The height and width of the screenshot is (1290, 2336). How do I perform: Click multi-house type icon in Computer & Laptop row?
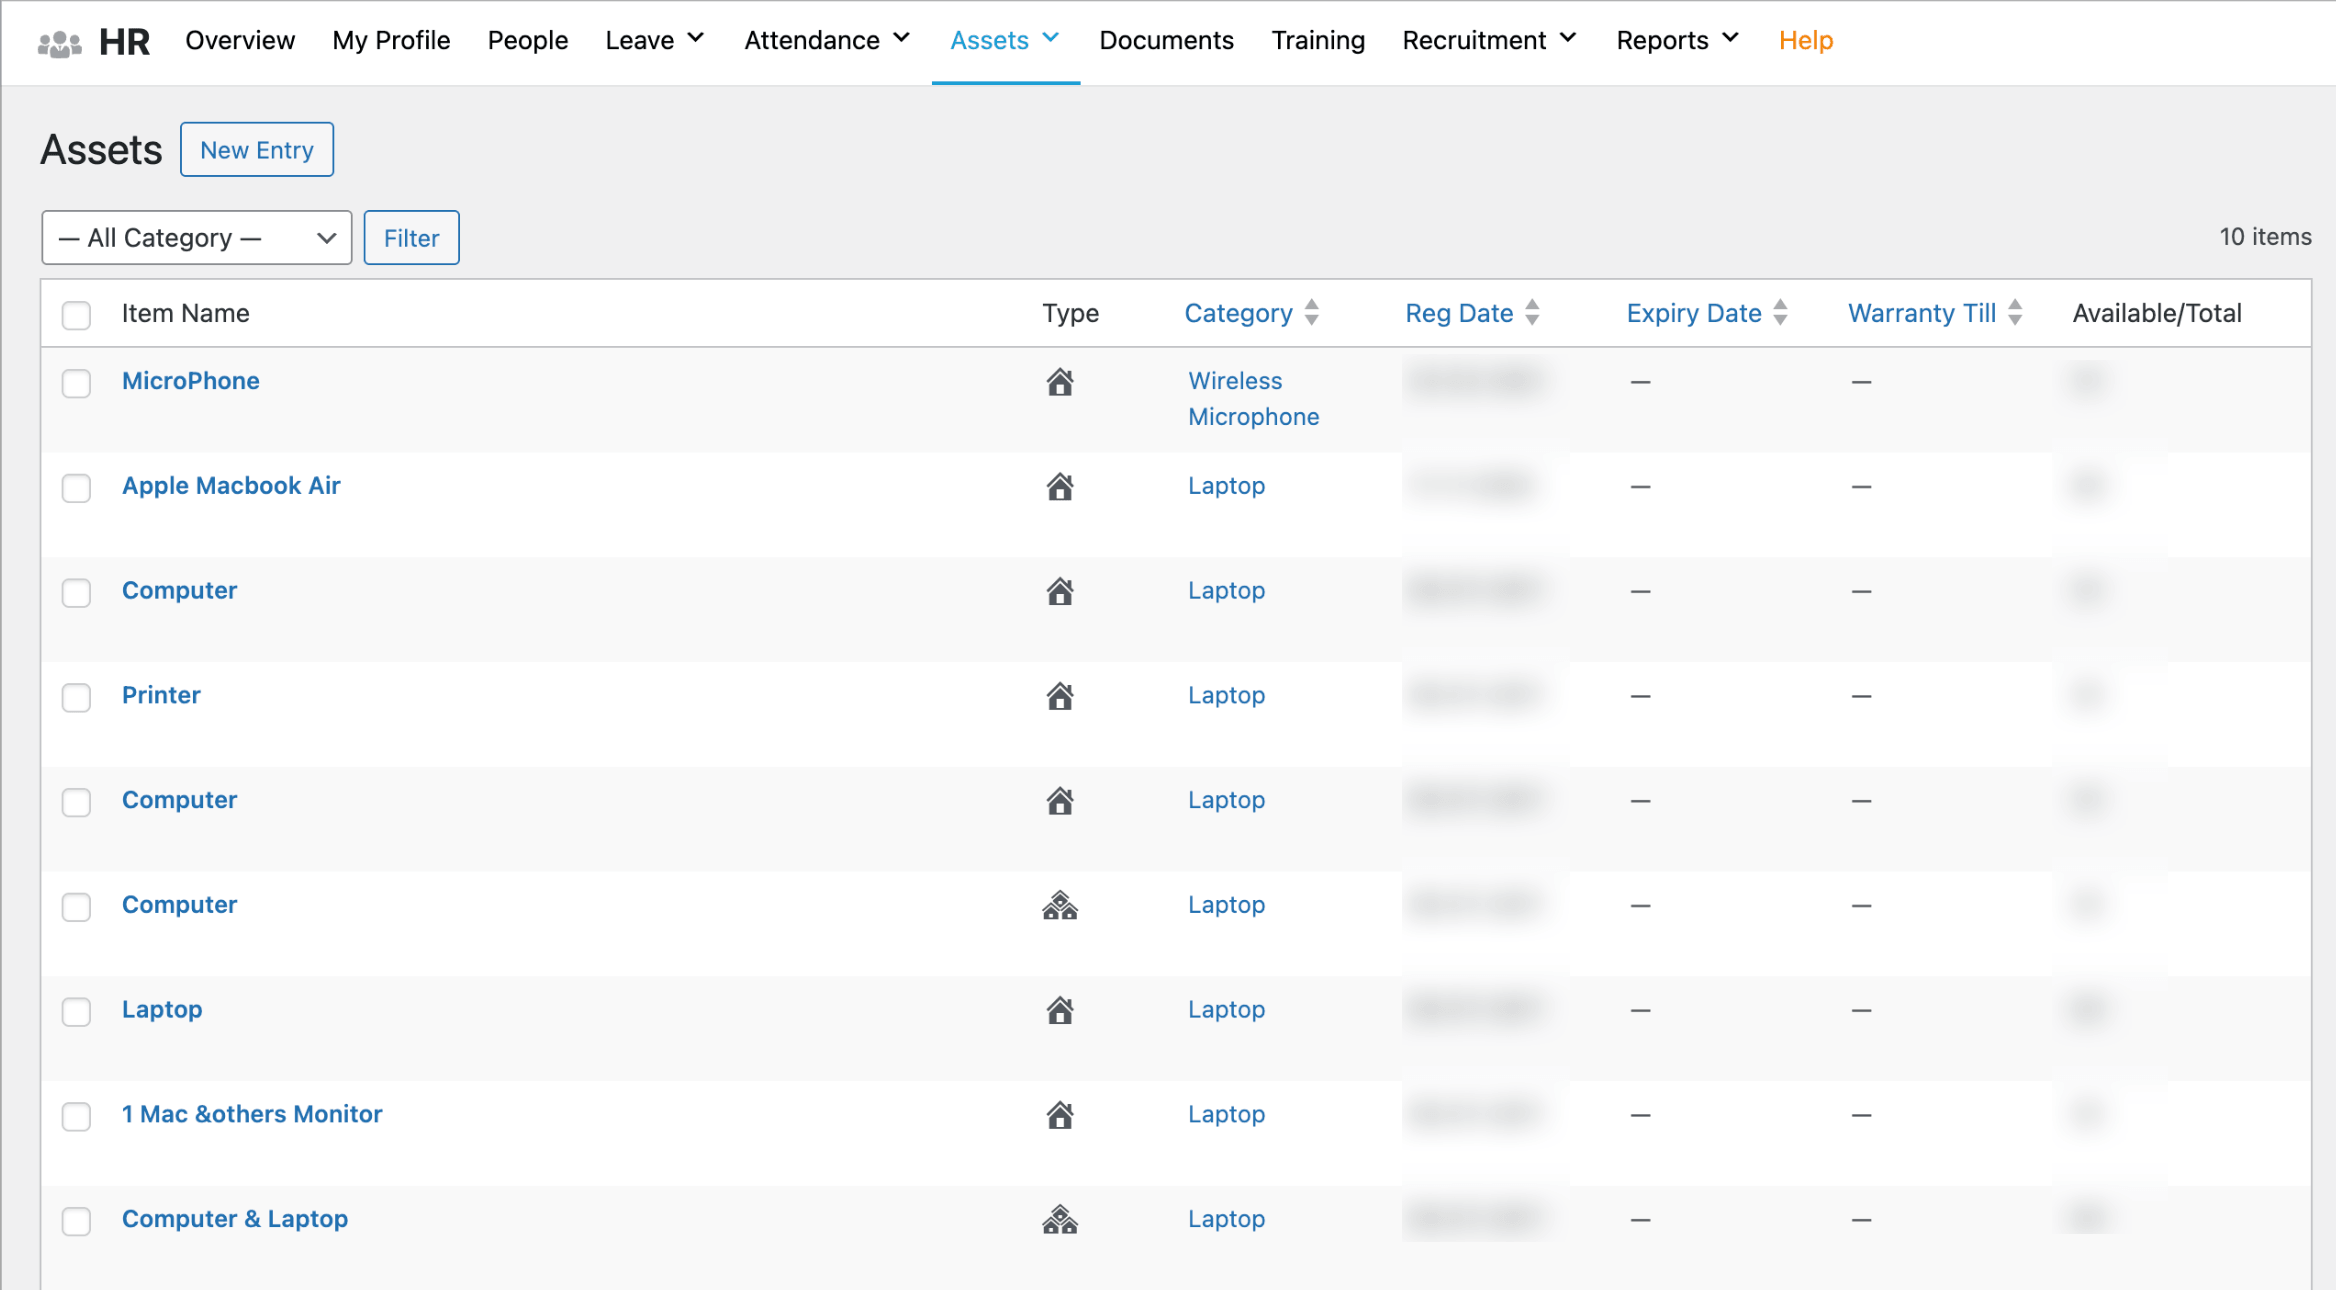tap(1060, 1220)
